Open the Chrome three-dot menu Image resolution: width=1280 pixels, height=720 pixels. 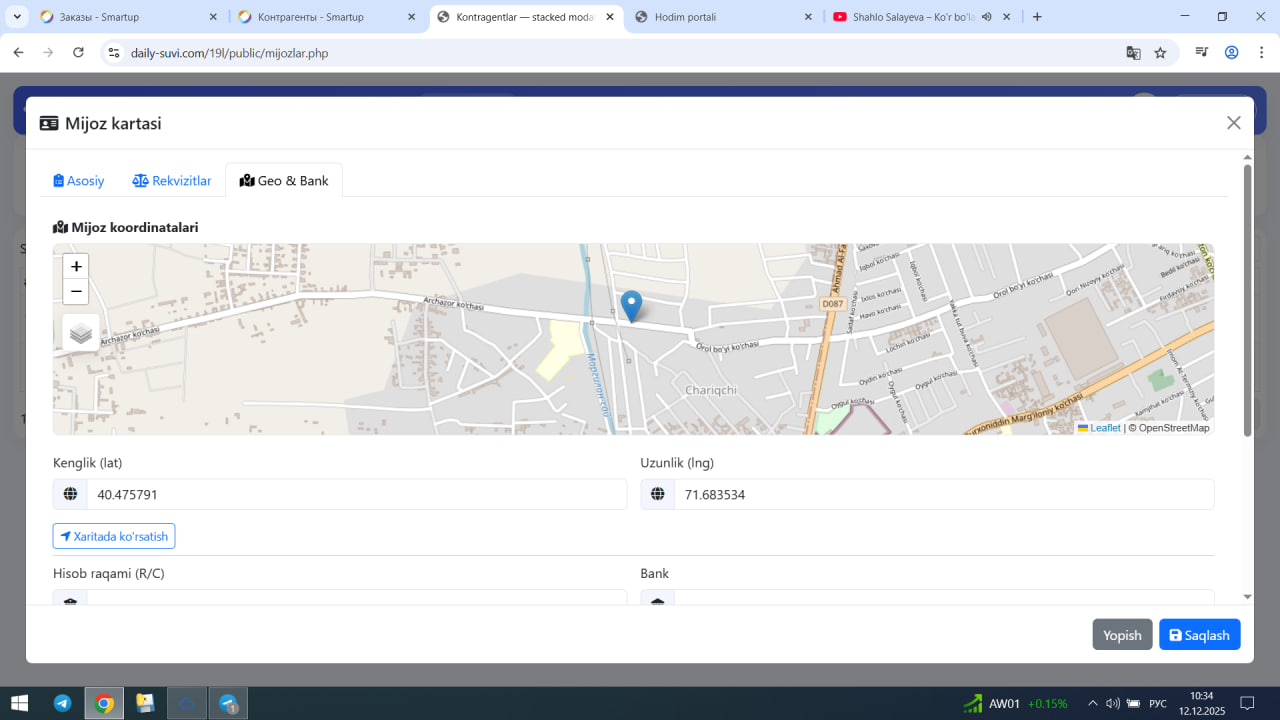click(x=1260, y=53)
